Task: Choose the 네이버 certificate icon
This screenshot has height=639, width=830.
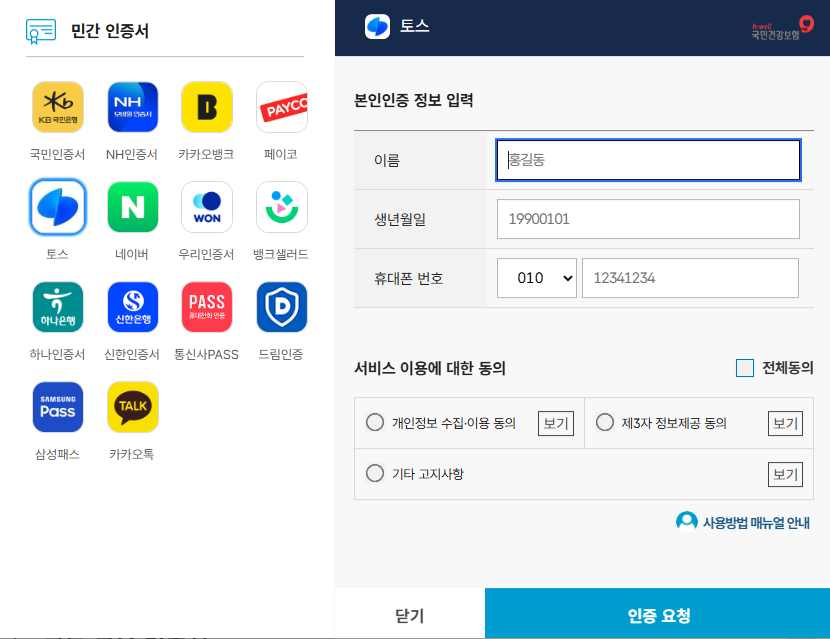Action: click(132, 207)
